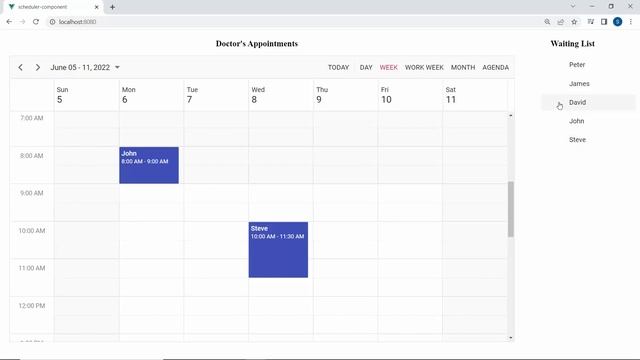Switch to MONTH view
Viewport: 640px width, 360px height.
[x=463, y=67]
